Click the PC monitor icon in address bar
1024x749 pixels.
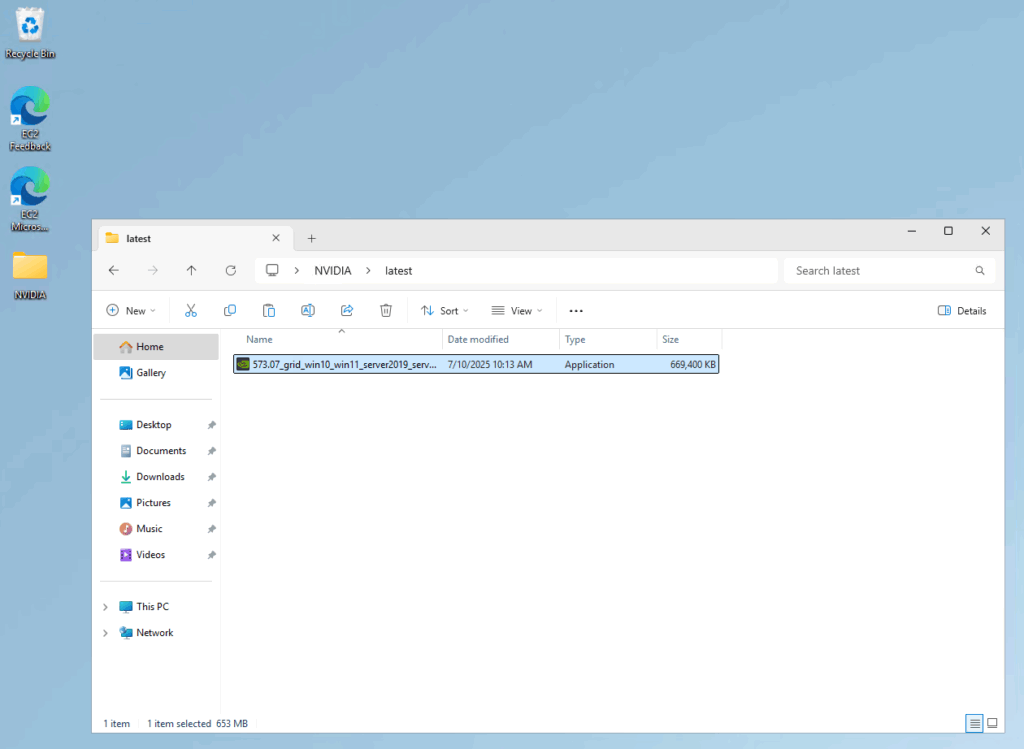click(272, 270)
